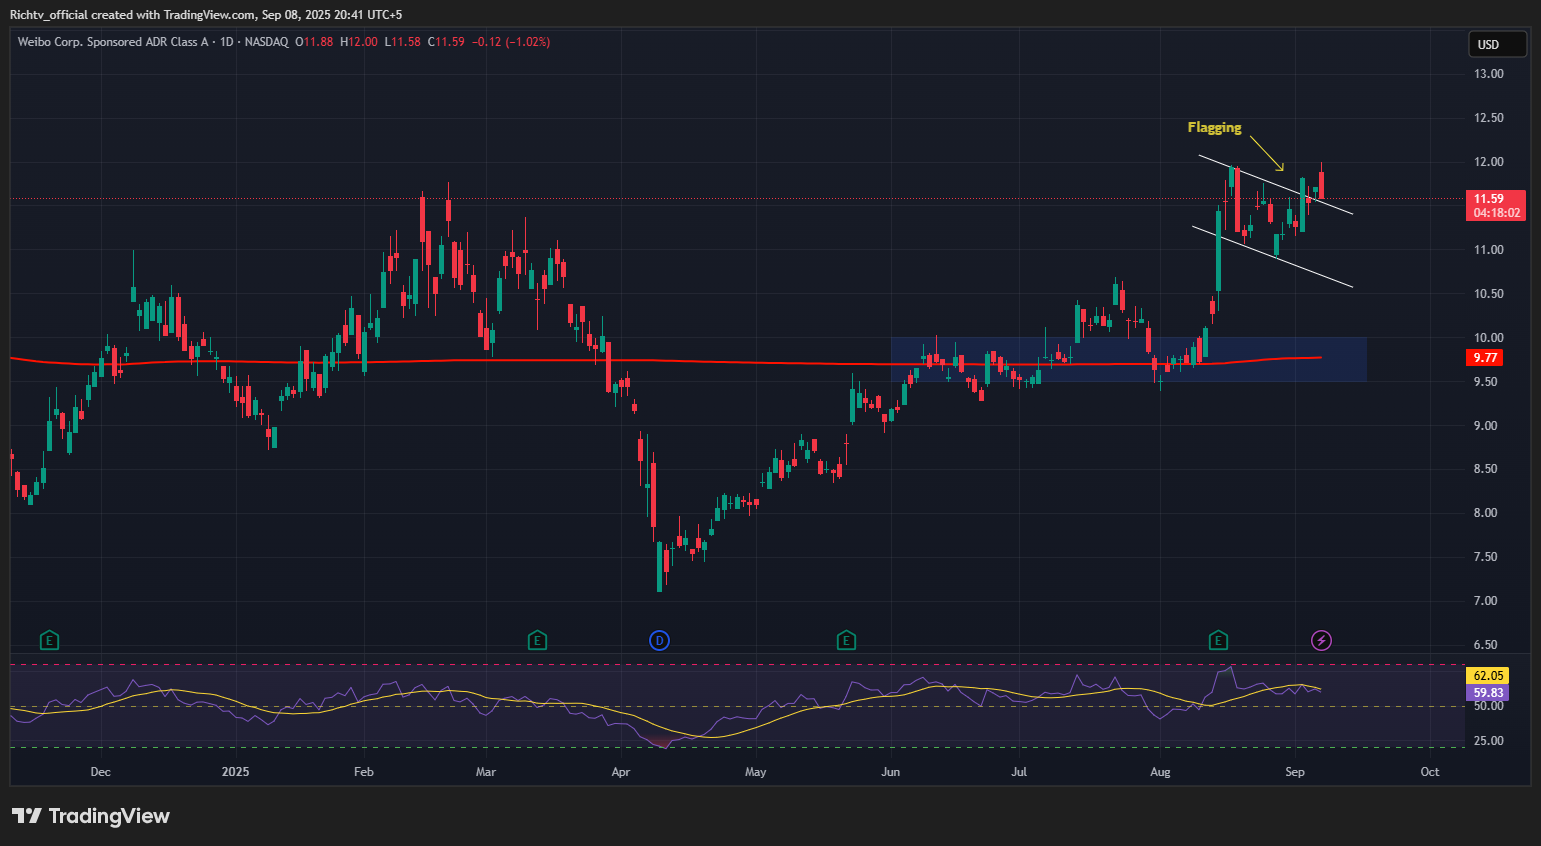Select the "Flagging" text annotation
This screenshot has height=846, width=1541.
1214,128
